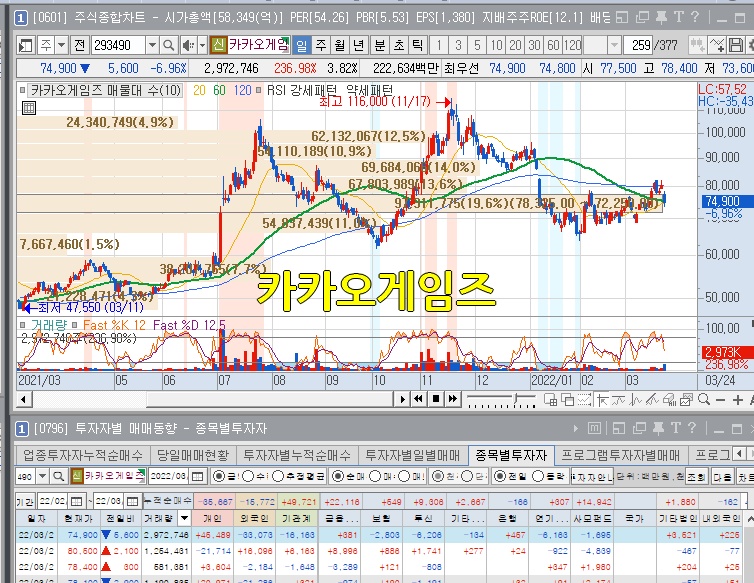Select the 일 daily period button
Viewport: 754px width, 583px height.
tap(302, 46)
